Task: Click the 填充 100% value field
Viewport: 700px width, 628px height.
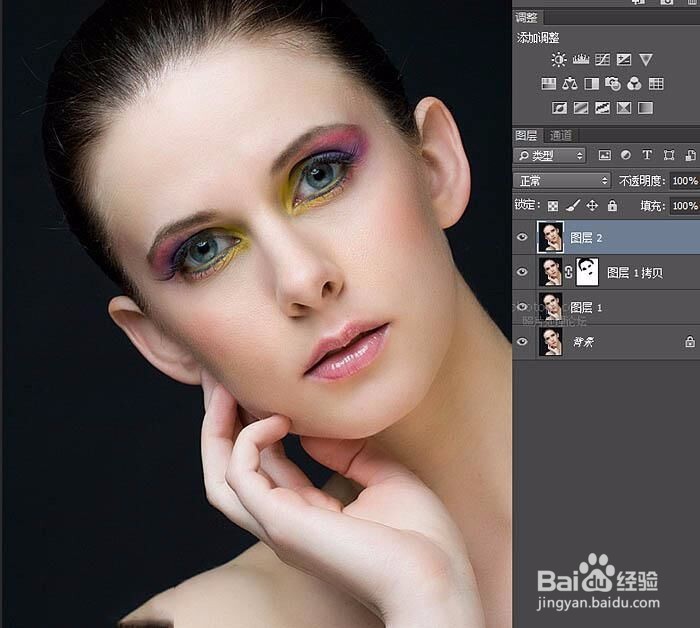Action: point(685,206)
